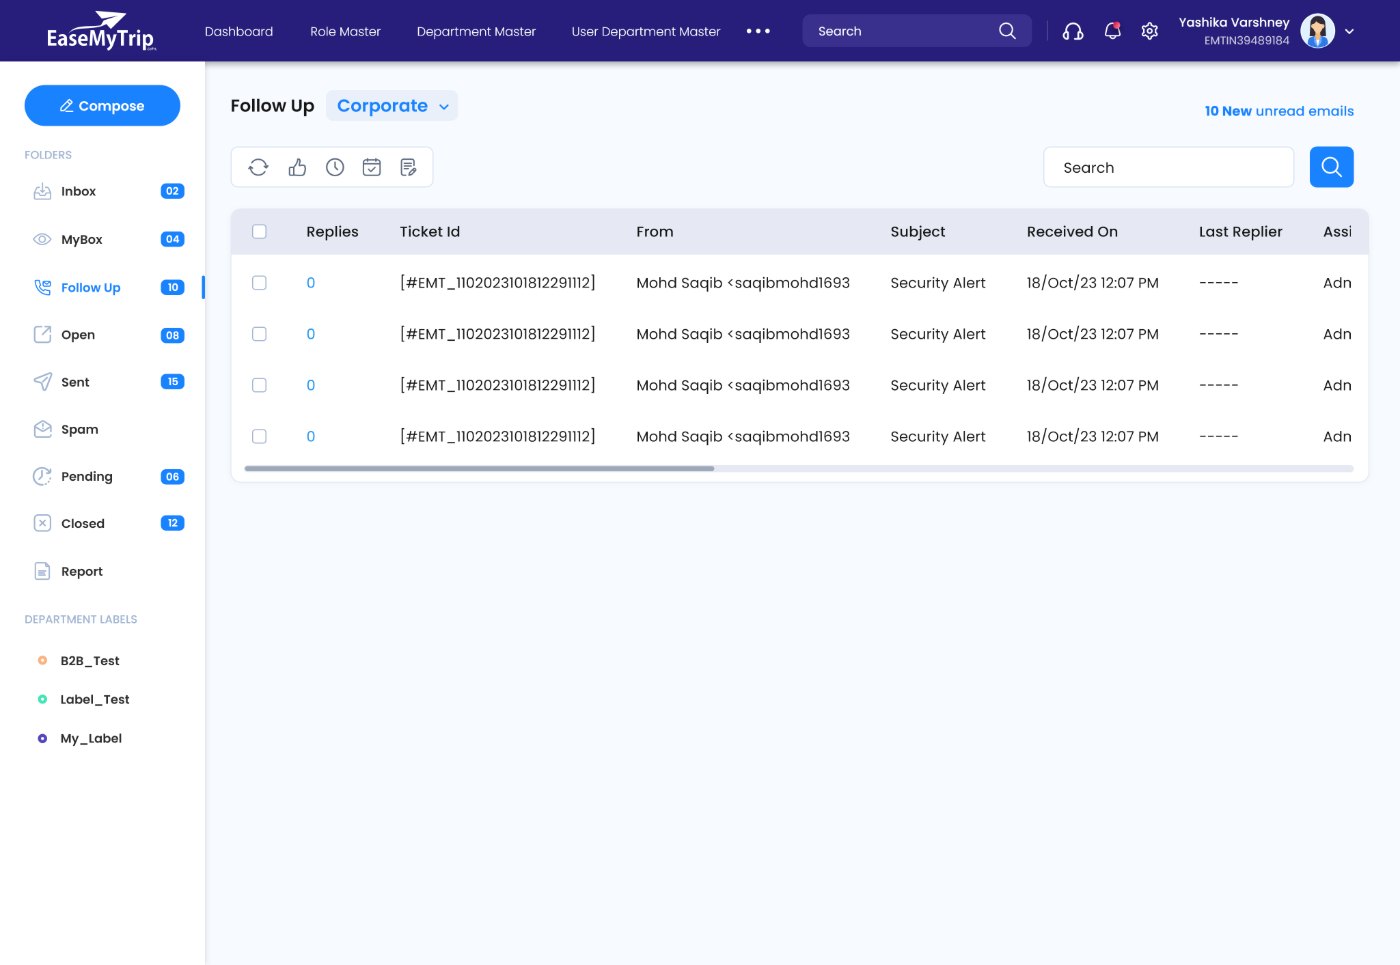Click the Inbox tray icon
1400x965 pixels.
coord(42,191)
